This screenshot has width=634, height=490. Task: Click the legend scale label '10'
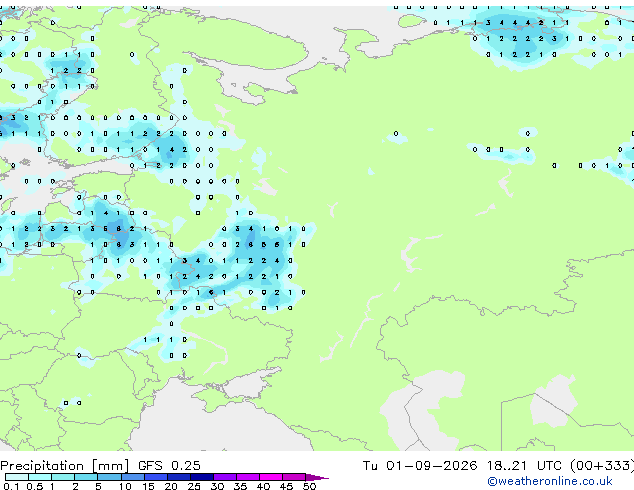pos(125,486)
